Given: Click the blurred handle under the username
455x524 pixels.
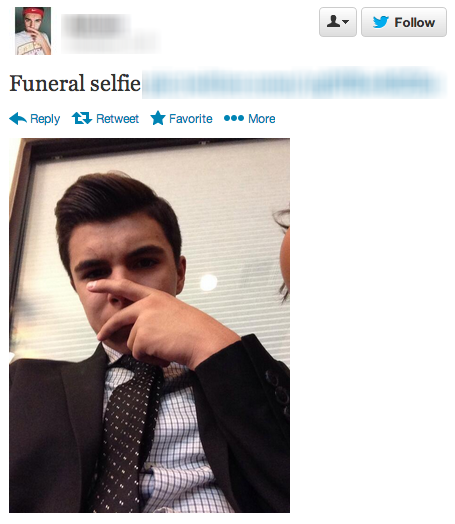Looking at the screenshot, I should 111,42.
